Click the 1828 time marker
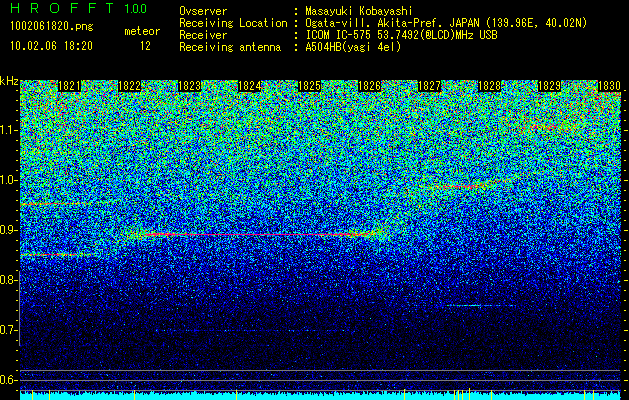 (489, 86)
